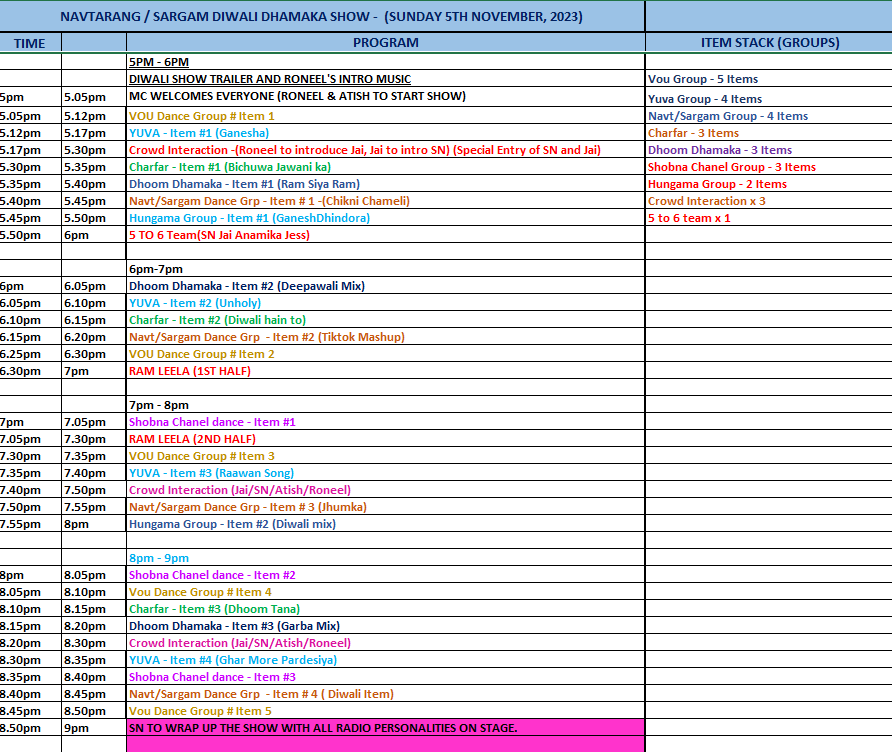Select cell 'RAM LEELA (2ND HALF)'
Viewport: 892px width, 752px height.
pos(386,439)
